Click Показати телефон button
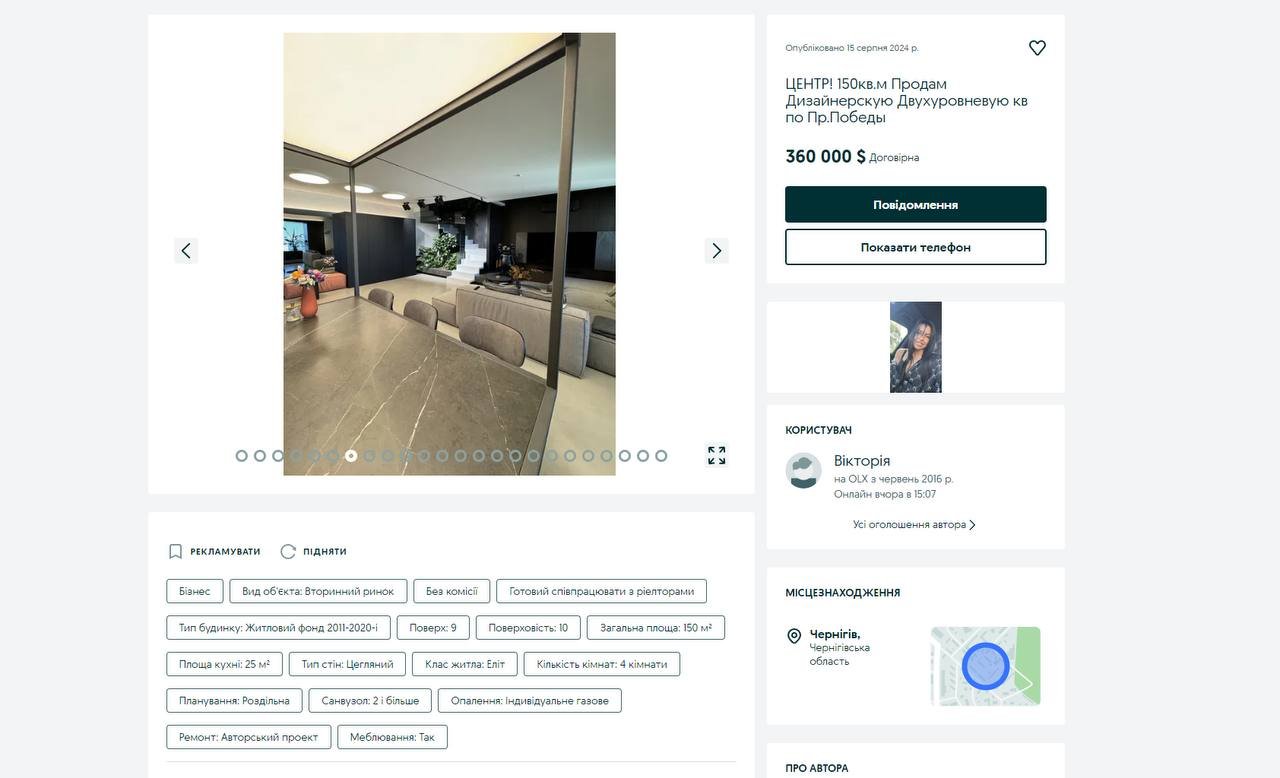 point(916,247)
